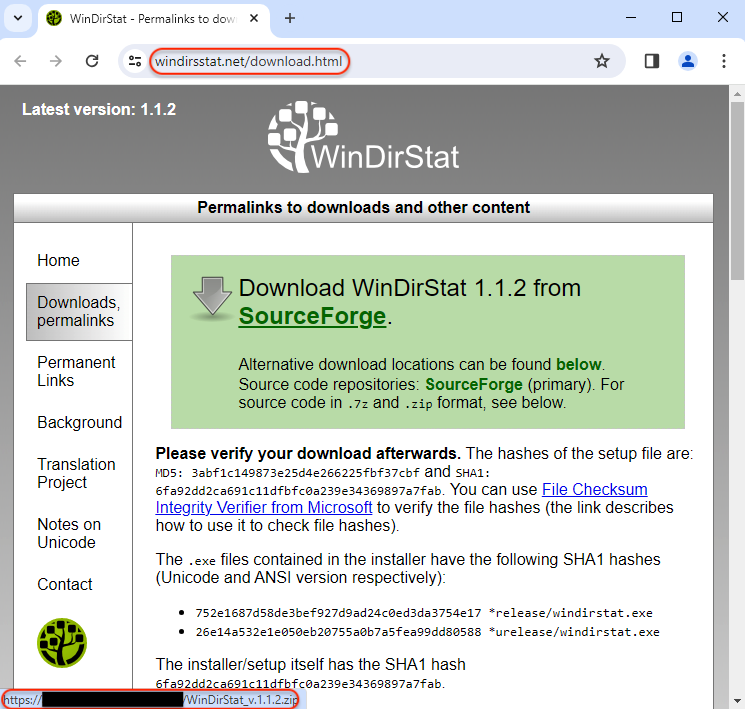Open File Checksum Integrity Verifier link
This screenshot has height=709, width=745.
[x=401, y=498]
